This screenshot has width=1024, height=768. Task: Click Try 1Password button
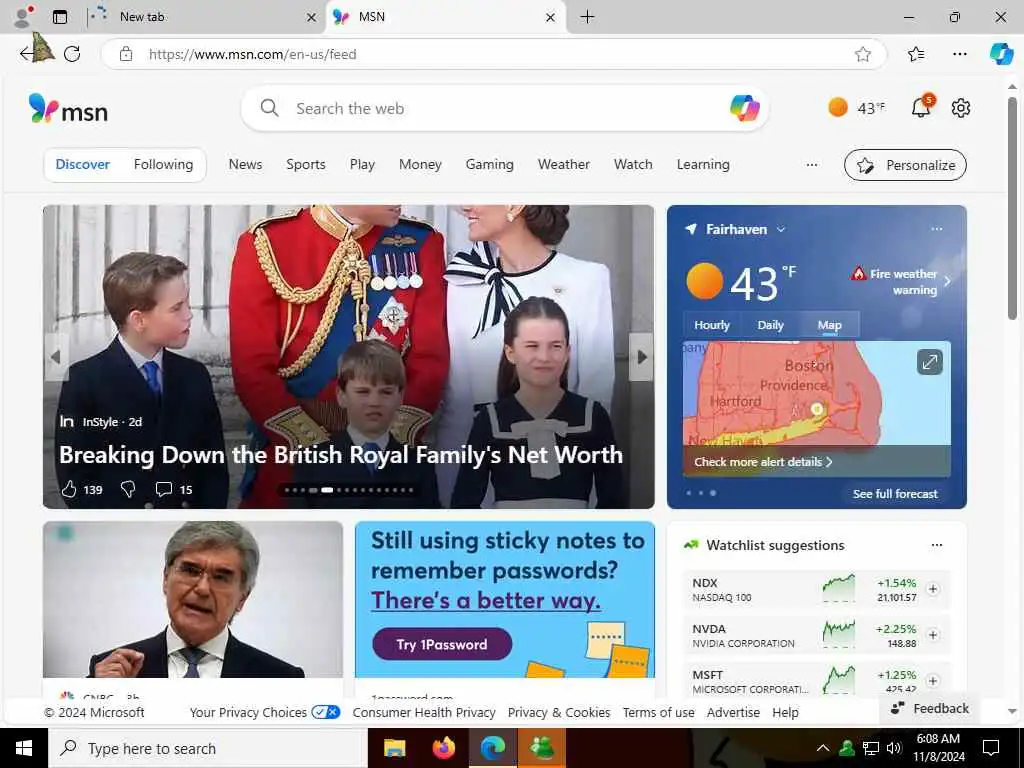tap(442, 644)
